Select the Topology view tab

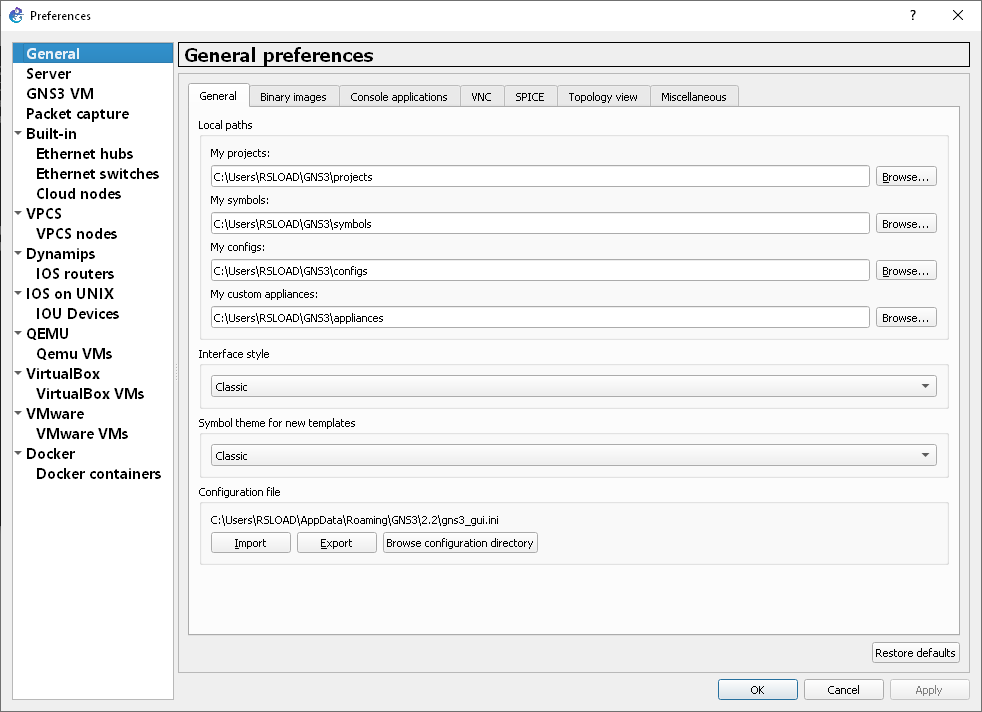coord(602,97)
